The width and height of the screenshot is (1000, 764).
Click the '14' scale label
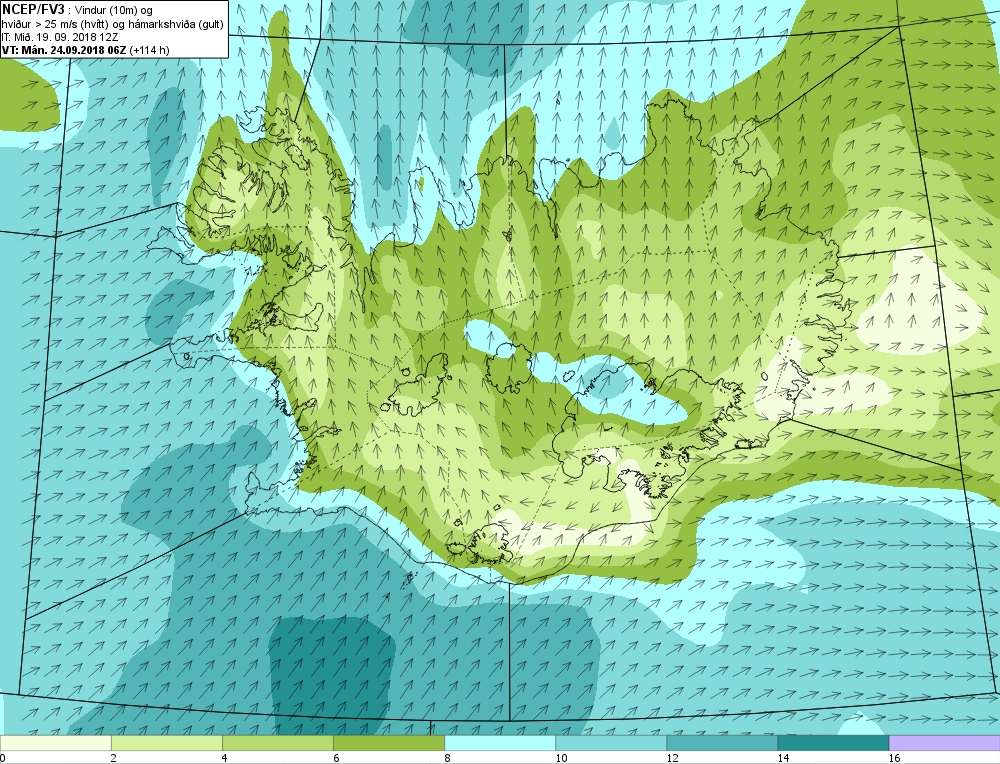point(783,758)
